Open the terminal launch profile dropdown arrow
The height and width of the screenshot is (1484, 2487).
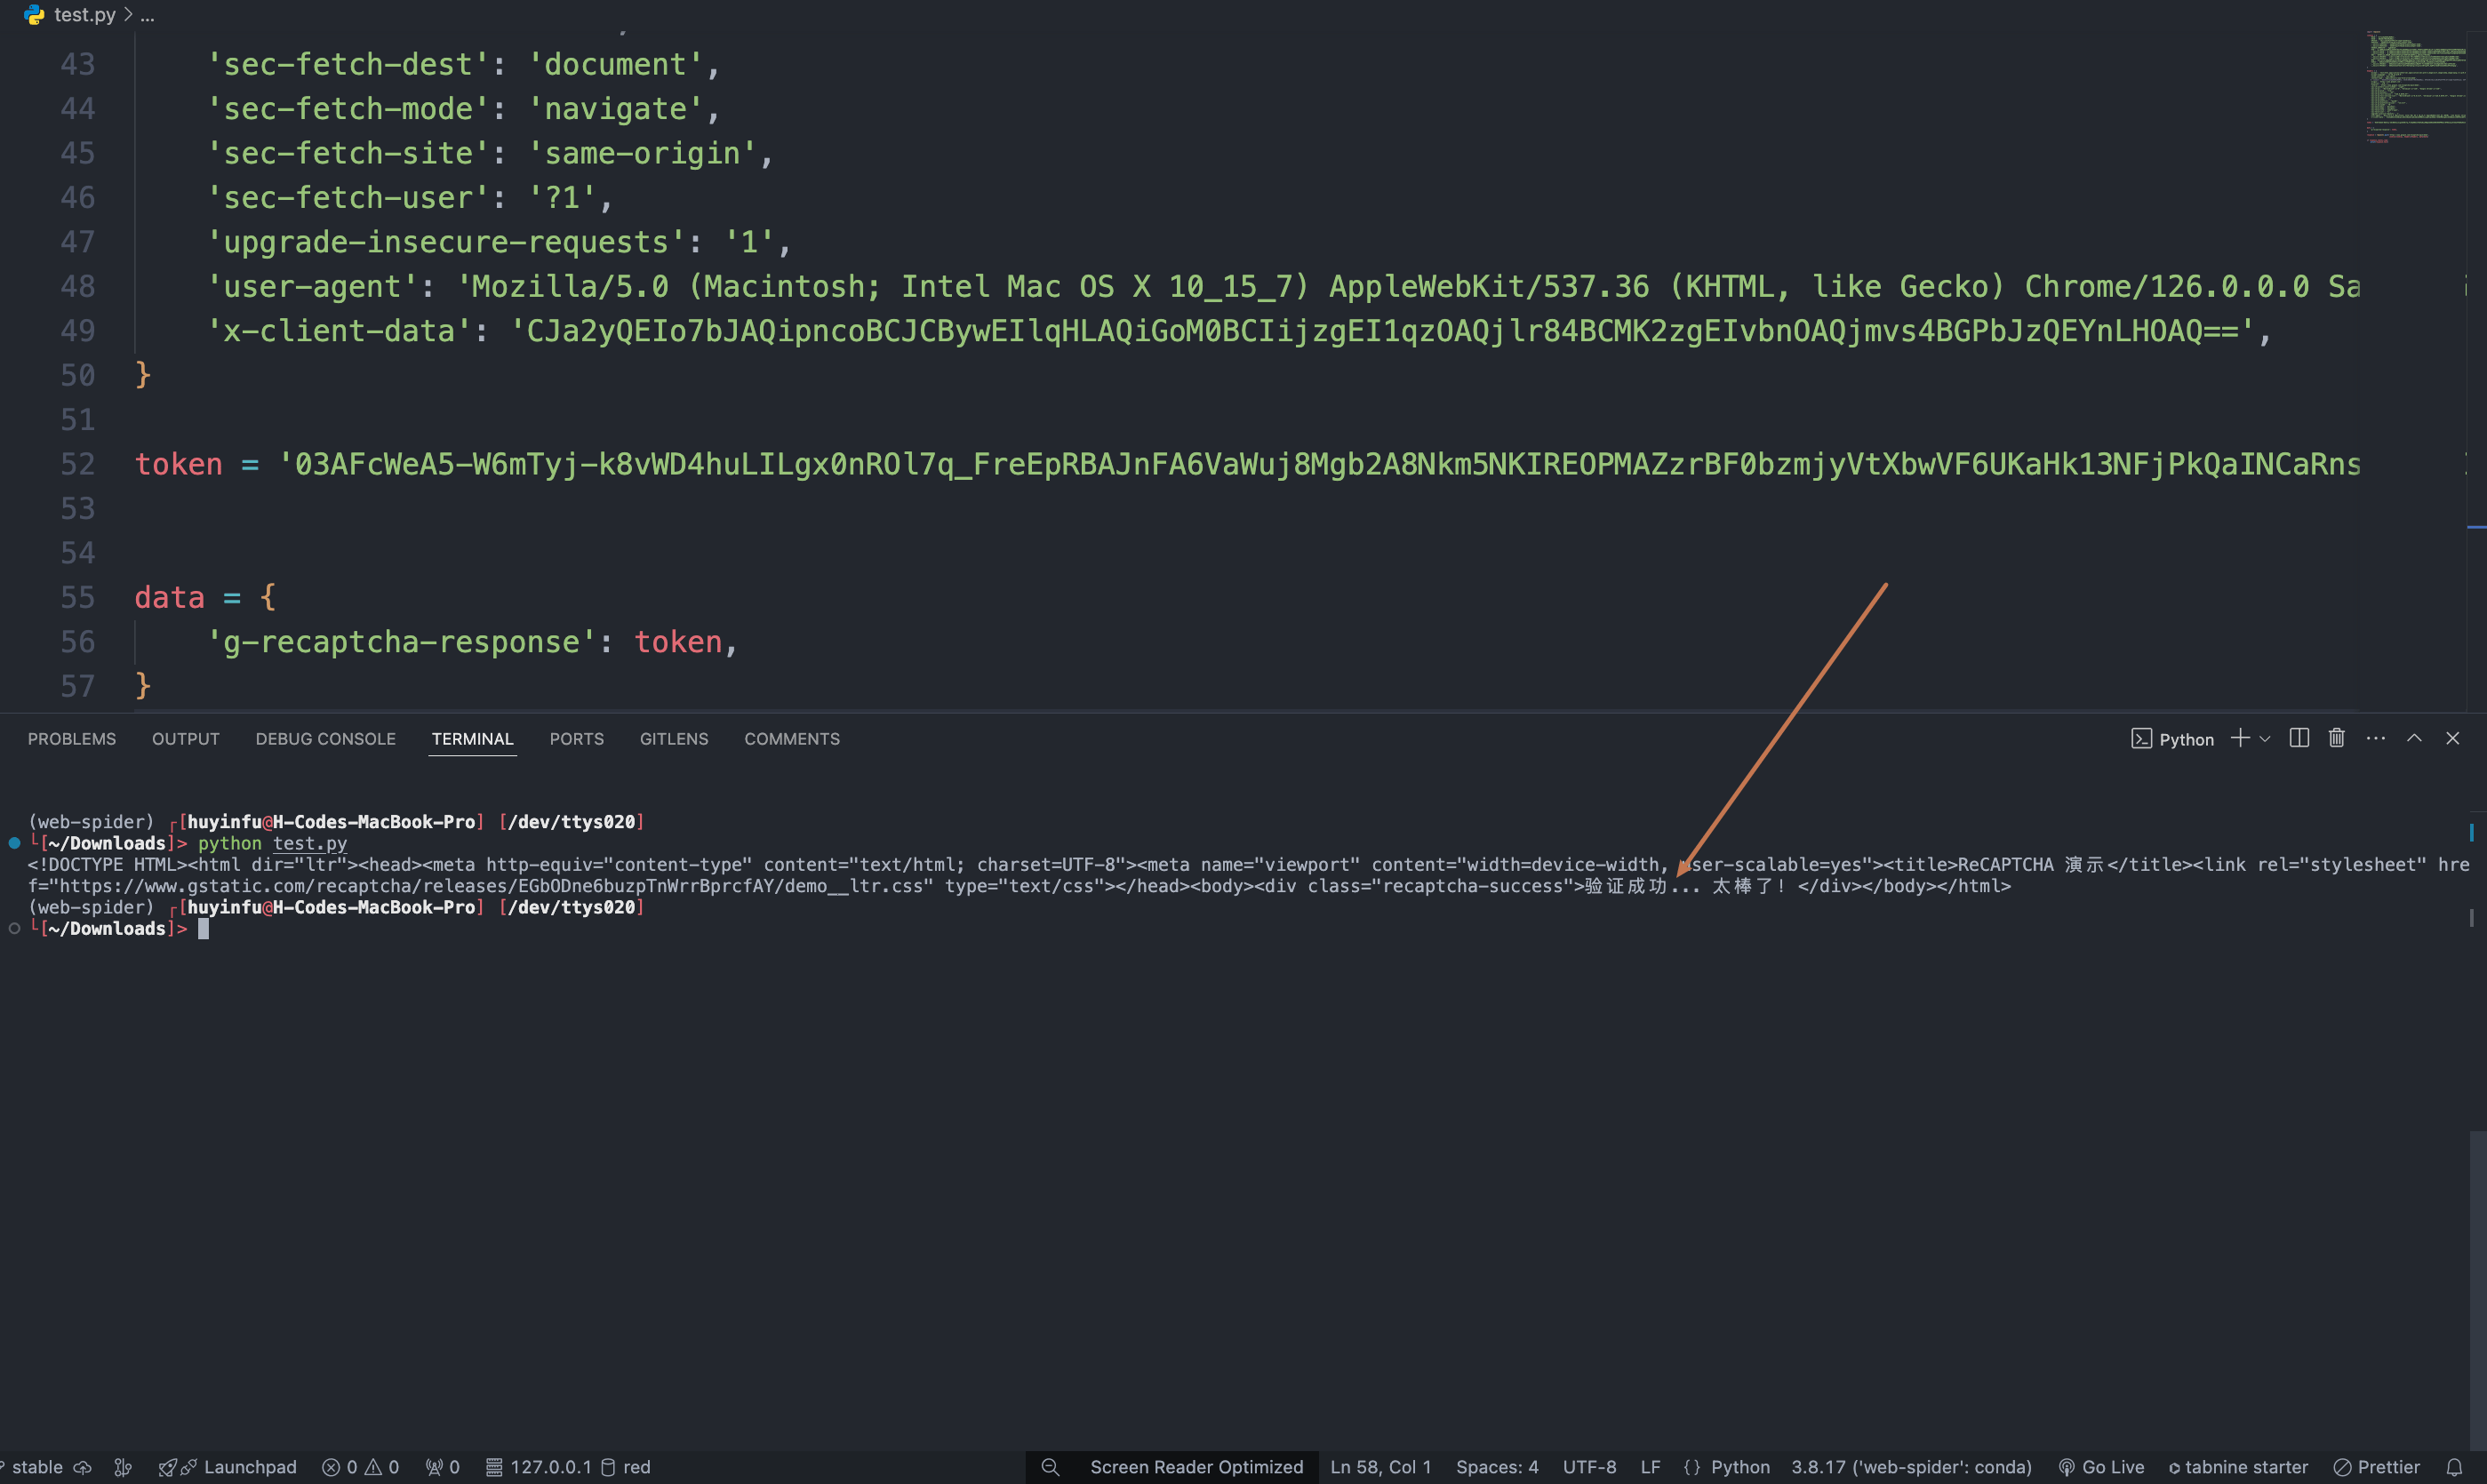pos(2265,739)
